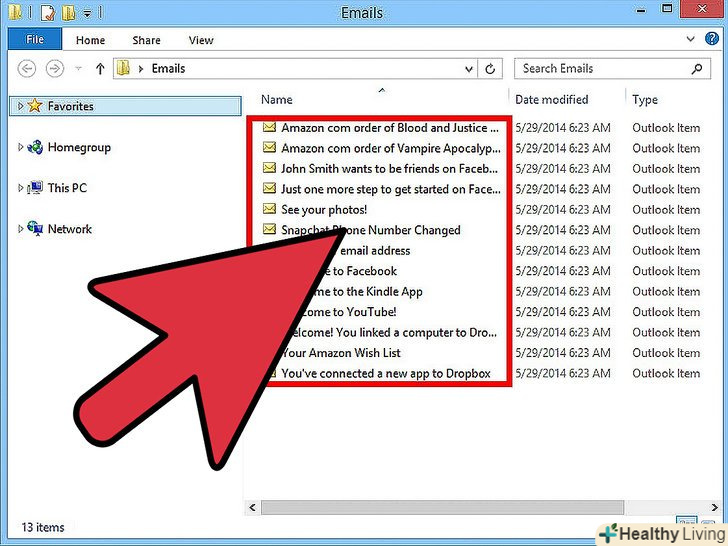728x546 pixels.
Task: Click envelope icon of John Smith email
Action: [x=269, y=168]
